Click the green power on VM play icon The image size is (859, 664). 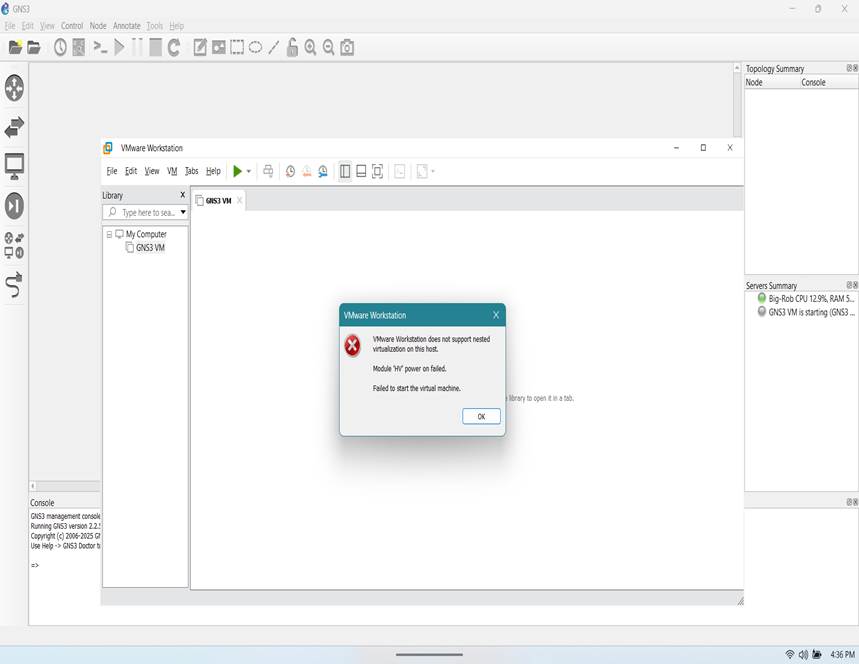tap(237, 171)
